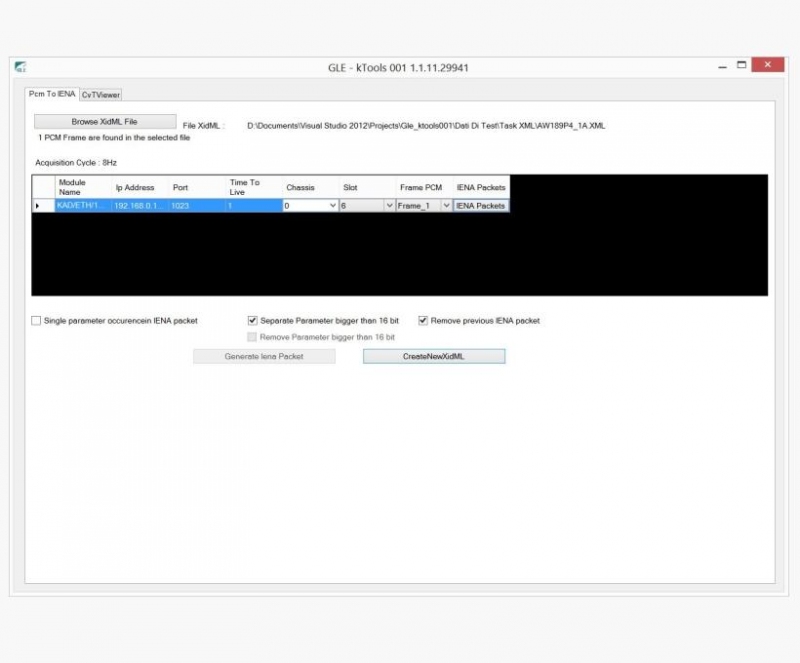
Task: Click the Ip Address cell 192.168.0.1
Action: pos(139,206)
